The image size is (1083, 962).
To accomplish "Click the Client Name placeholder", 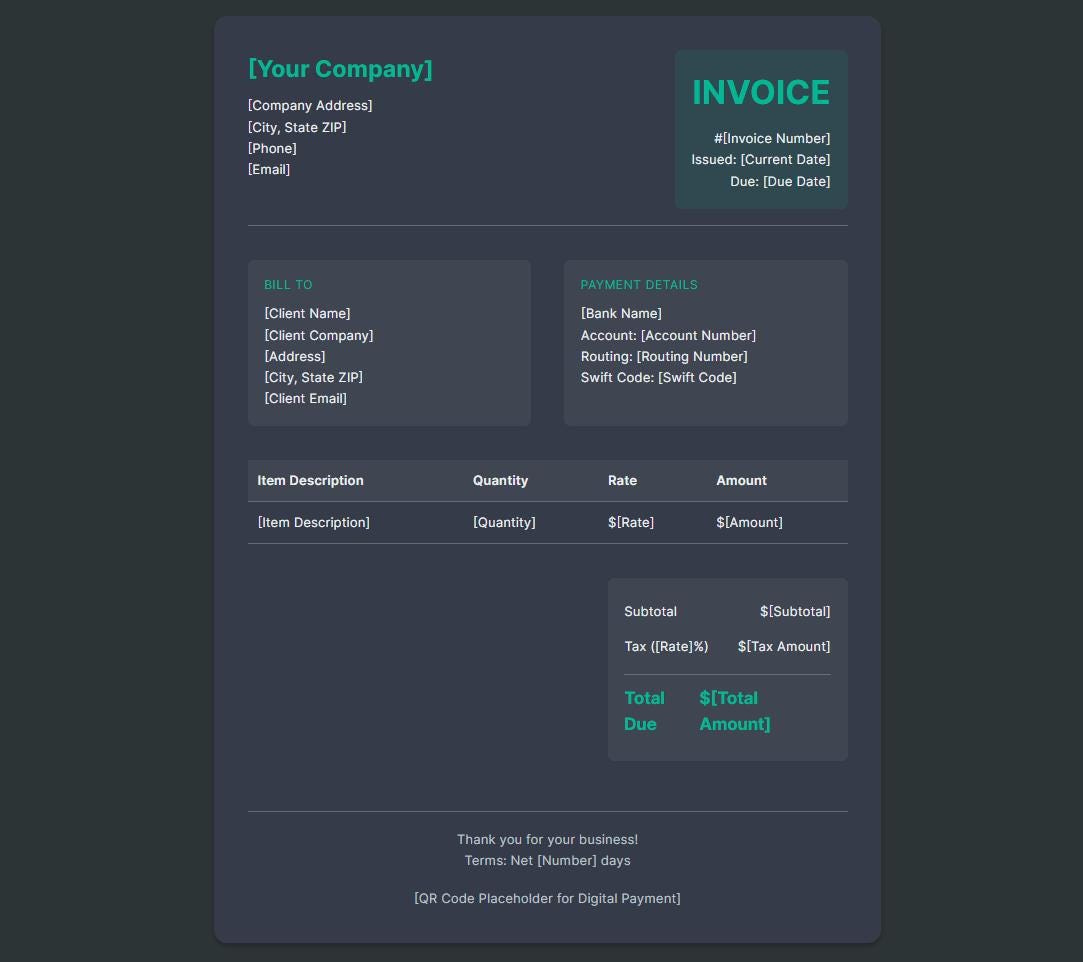I will point(306,313).
